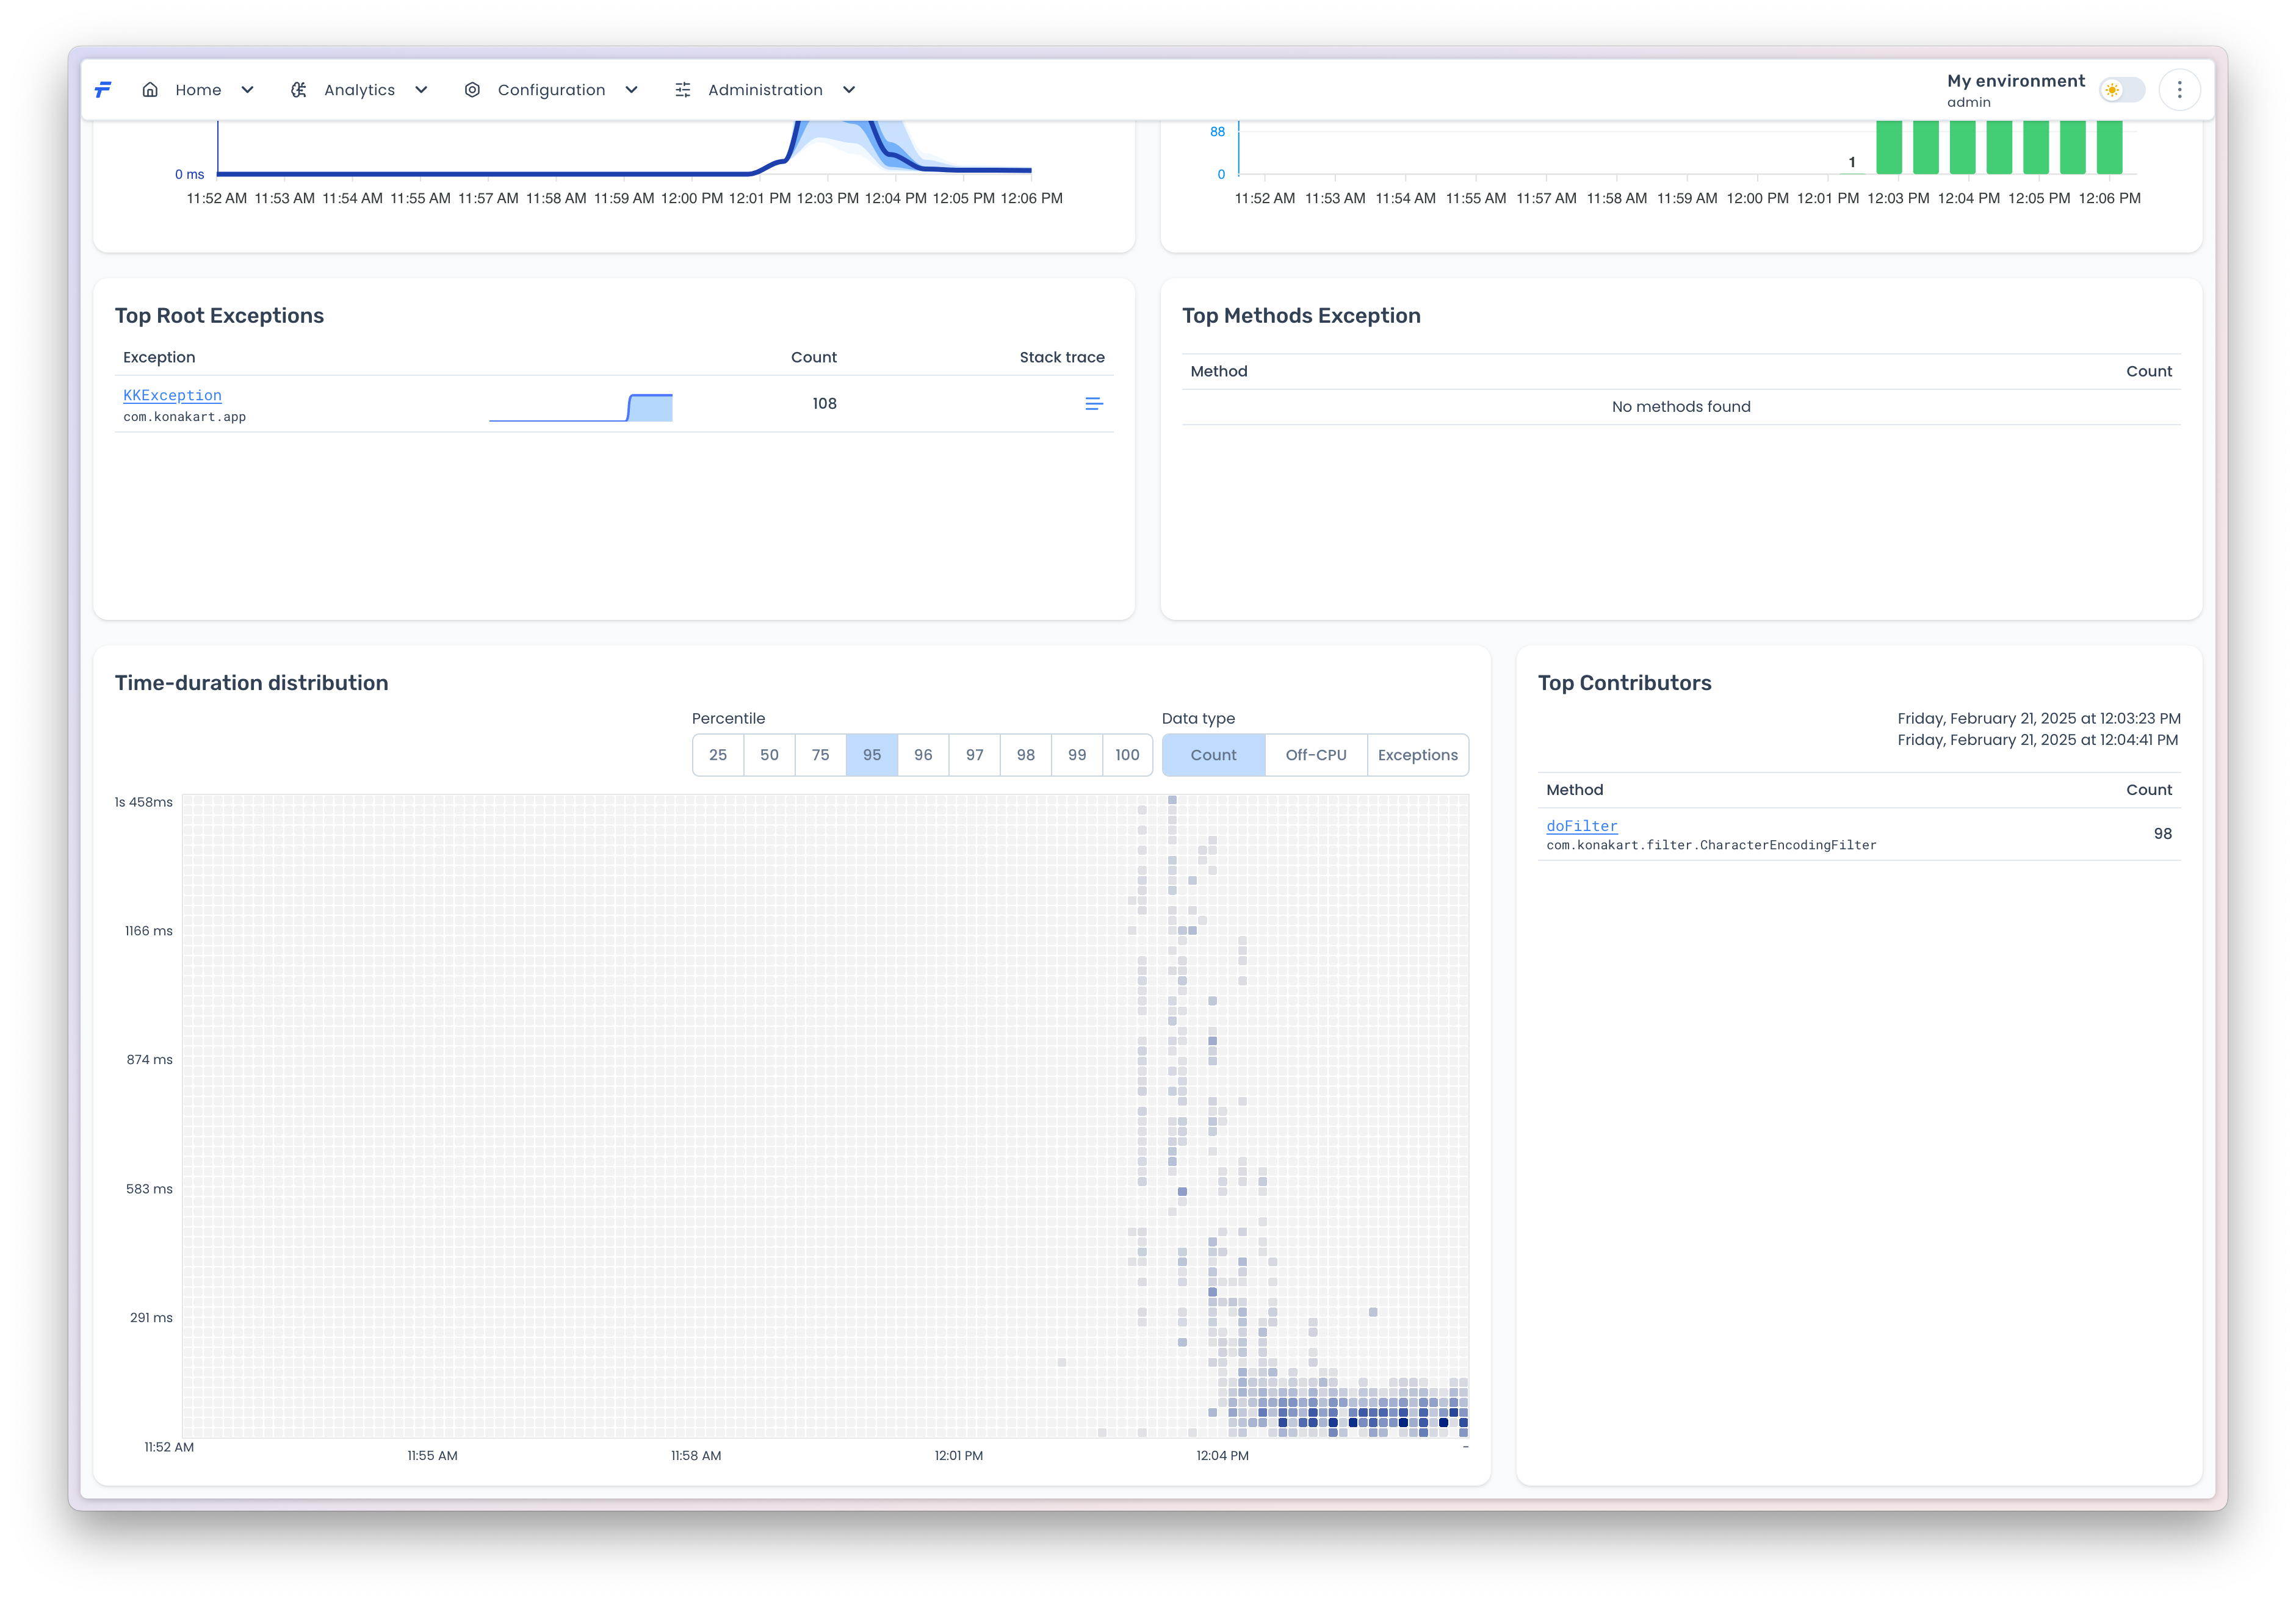Viewport: 2296px width, 1601px height.
Task: Expand the Home dropdown chevron
Action: point(247,90)
